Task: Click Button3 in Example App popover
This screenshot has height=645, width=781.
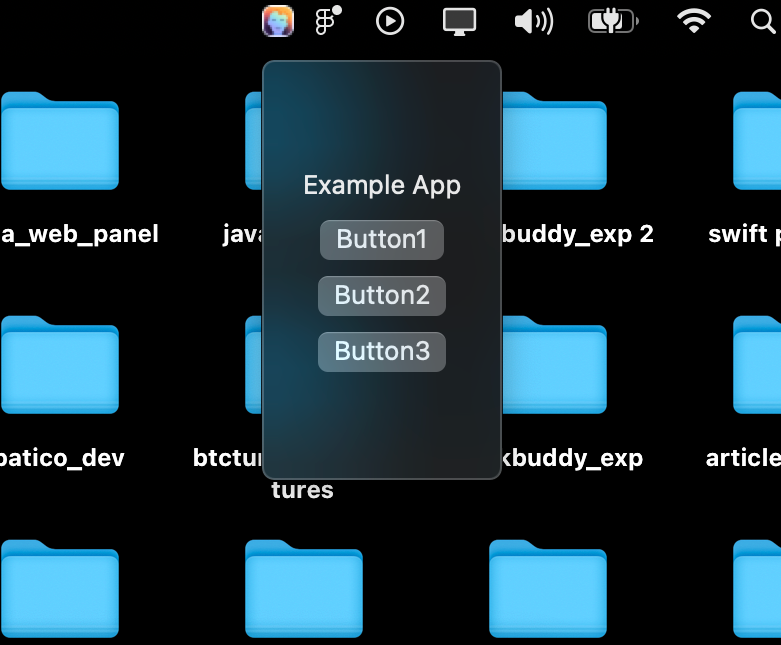Action: 382,352
